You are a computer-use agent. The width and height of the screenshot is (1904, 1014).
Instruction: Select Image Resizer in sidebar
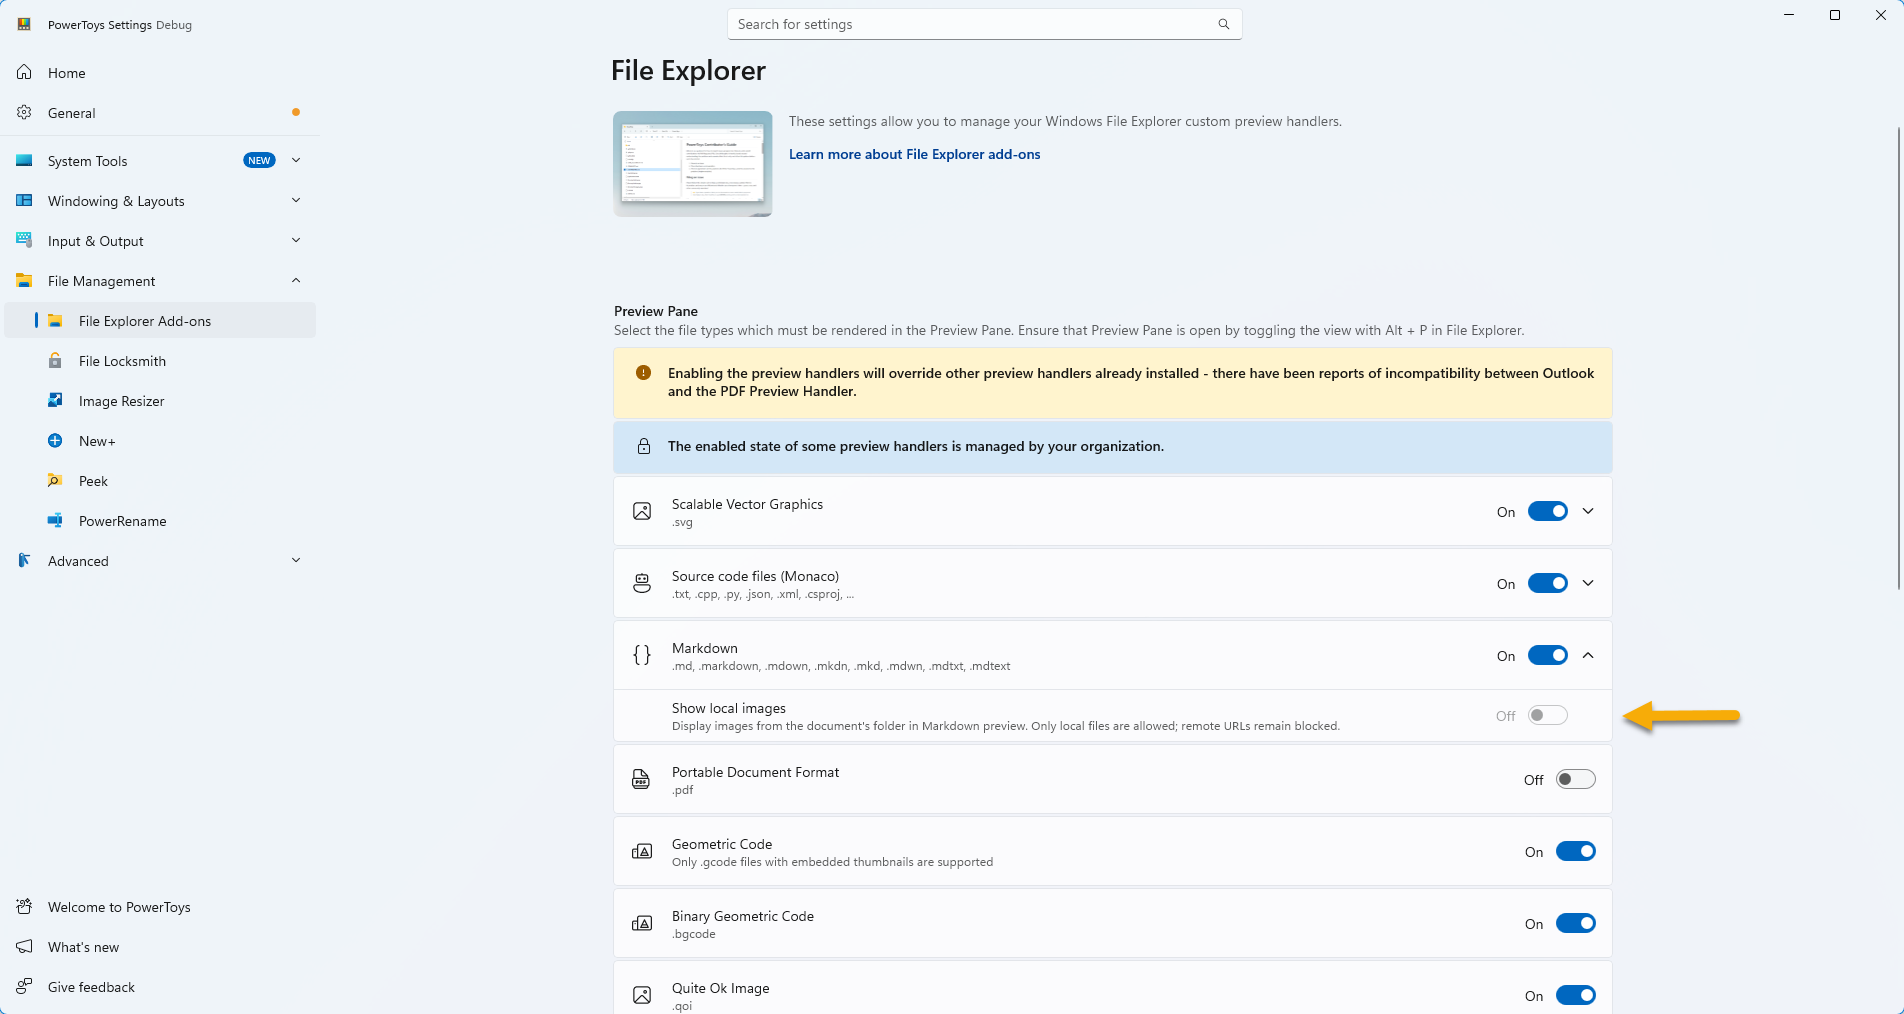click(x=160, y=400)
